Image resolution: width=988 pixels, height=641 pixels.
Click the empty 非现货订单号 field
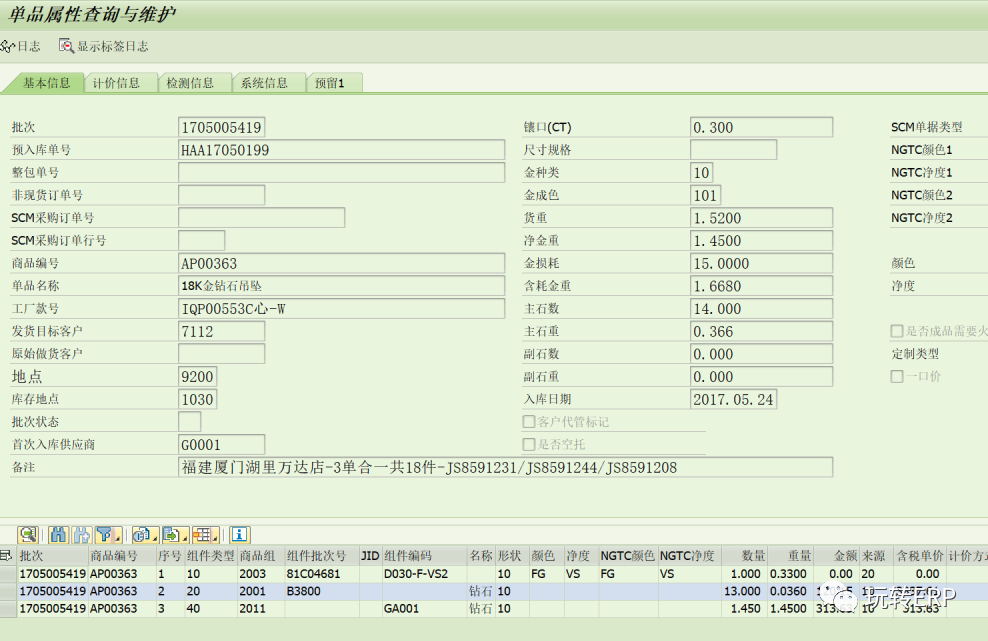(221, 195)
